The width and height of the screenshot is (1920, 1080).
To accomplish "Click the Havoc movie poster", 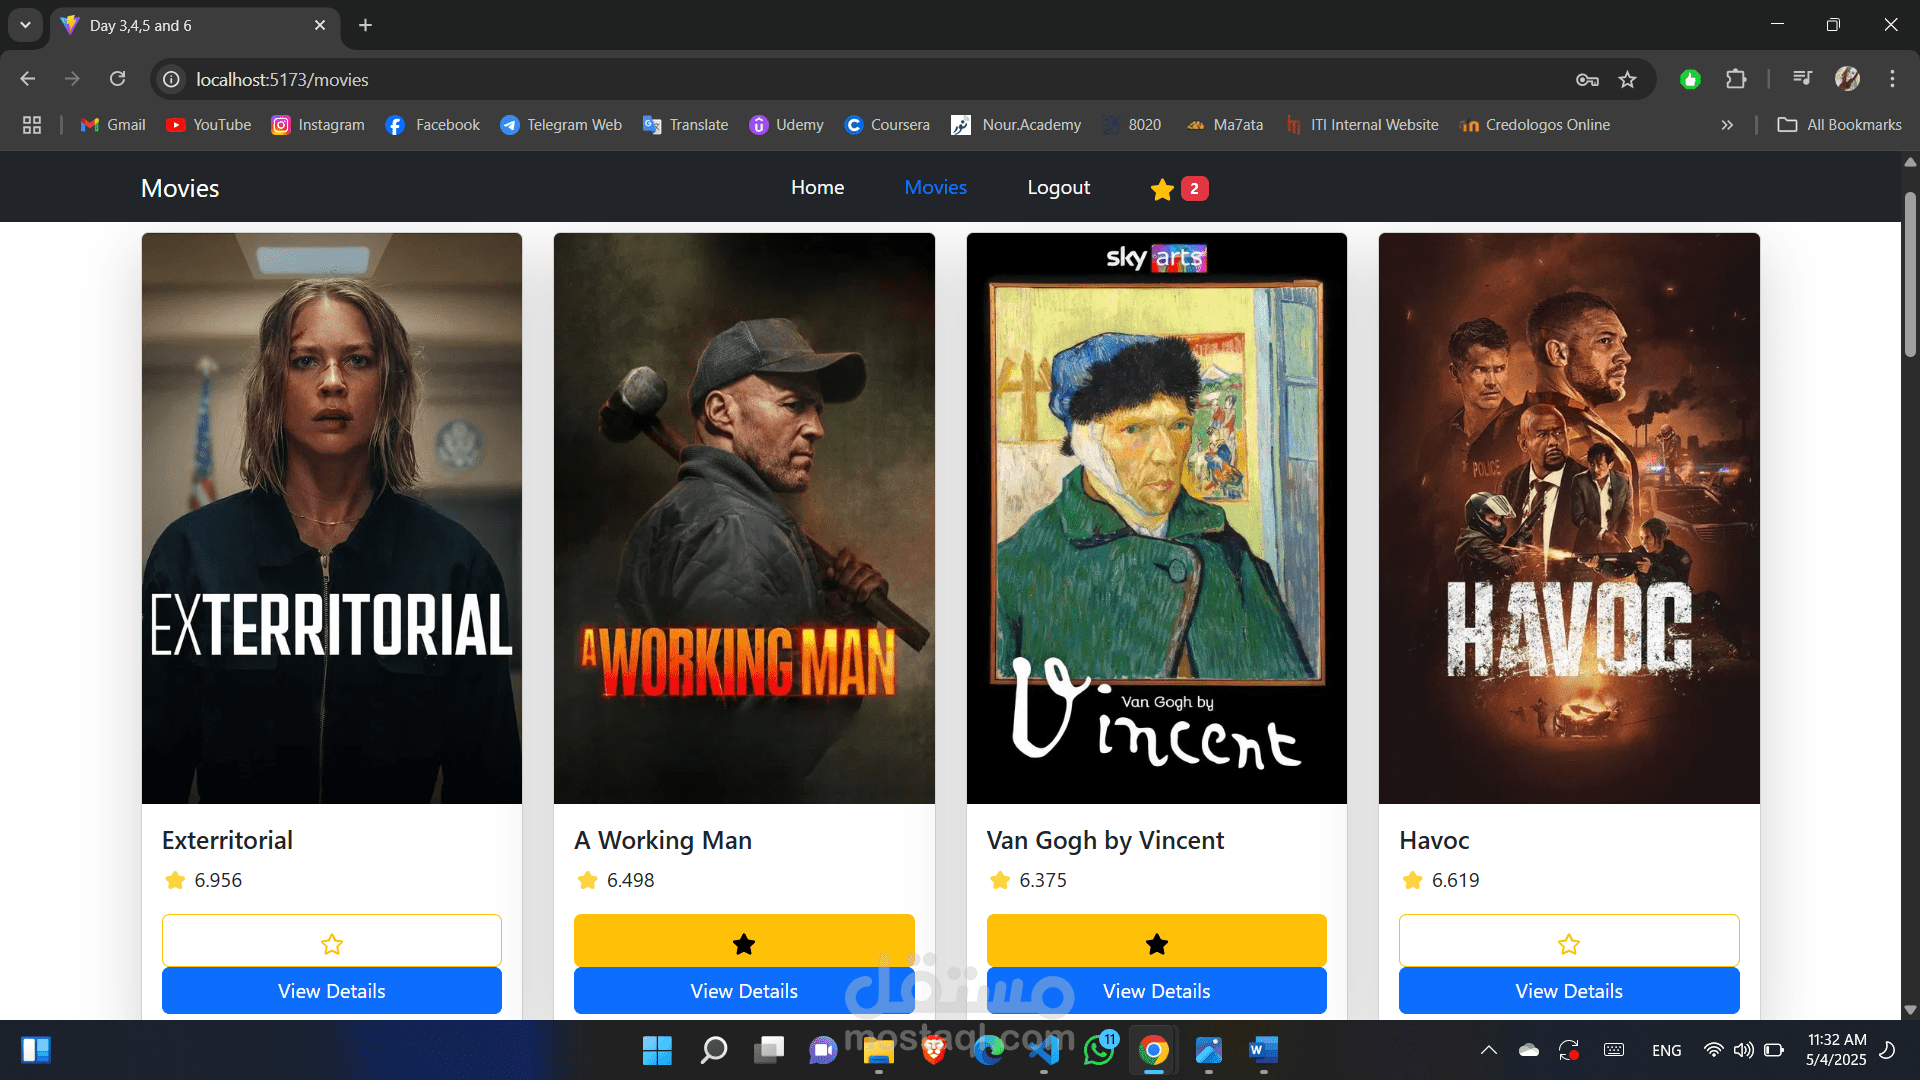I will click(1568, 518).
